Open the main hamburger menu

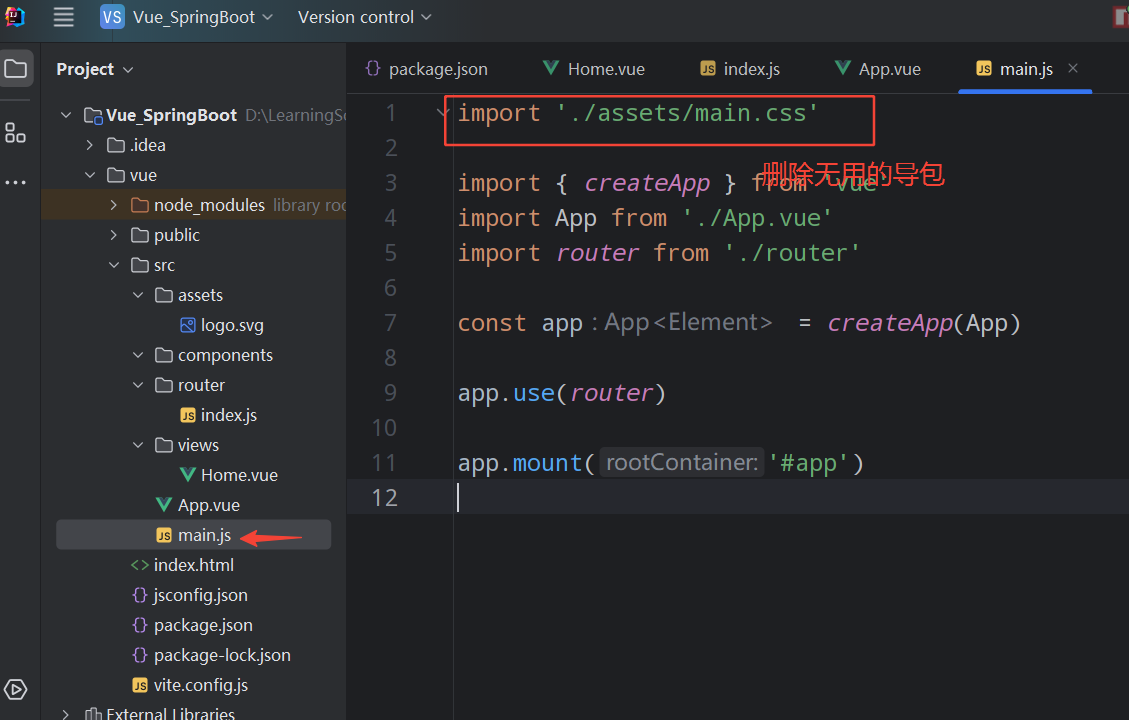point(63,17)
